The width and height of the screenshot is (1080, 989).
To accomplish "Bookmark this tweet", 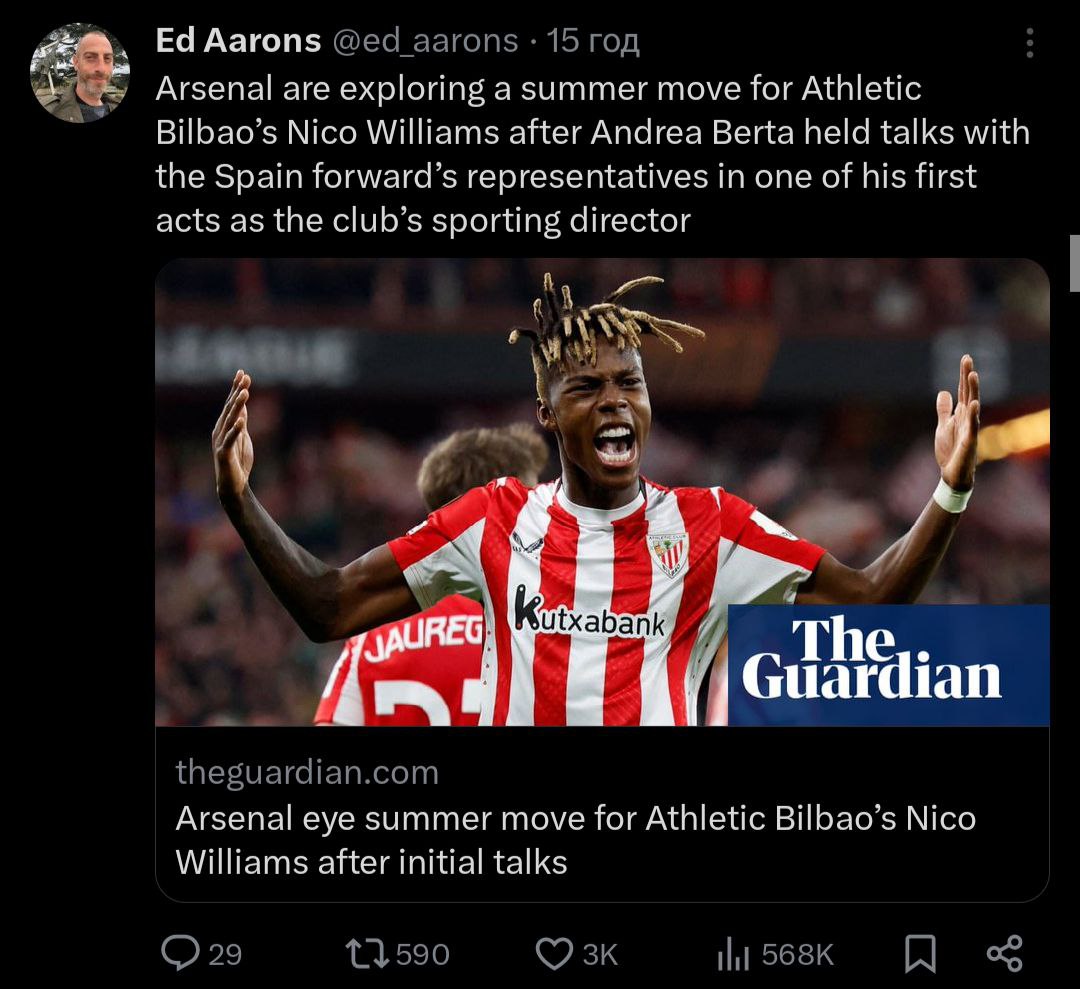I will [920, 954].
